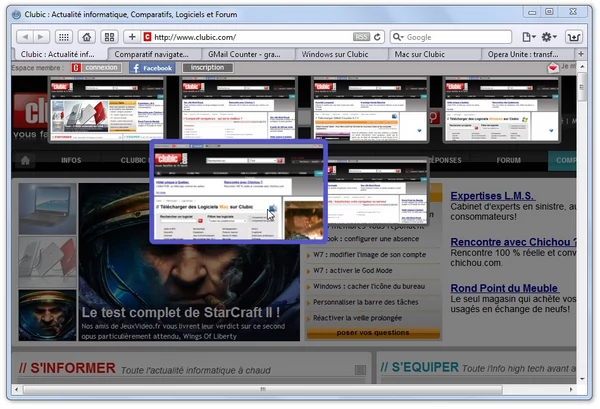
Task: Open the INFOS nav menu
Action: (x=71, y=160)
